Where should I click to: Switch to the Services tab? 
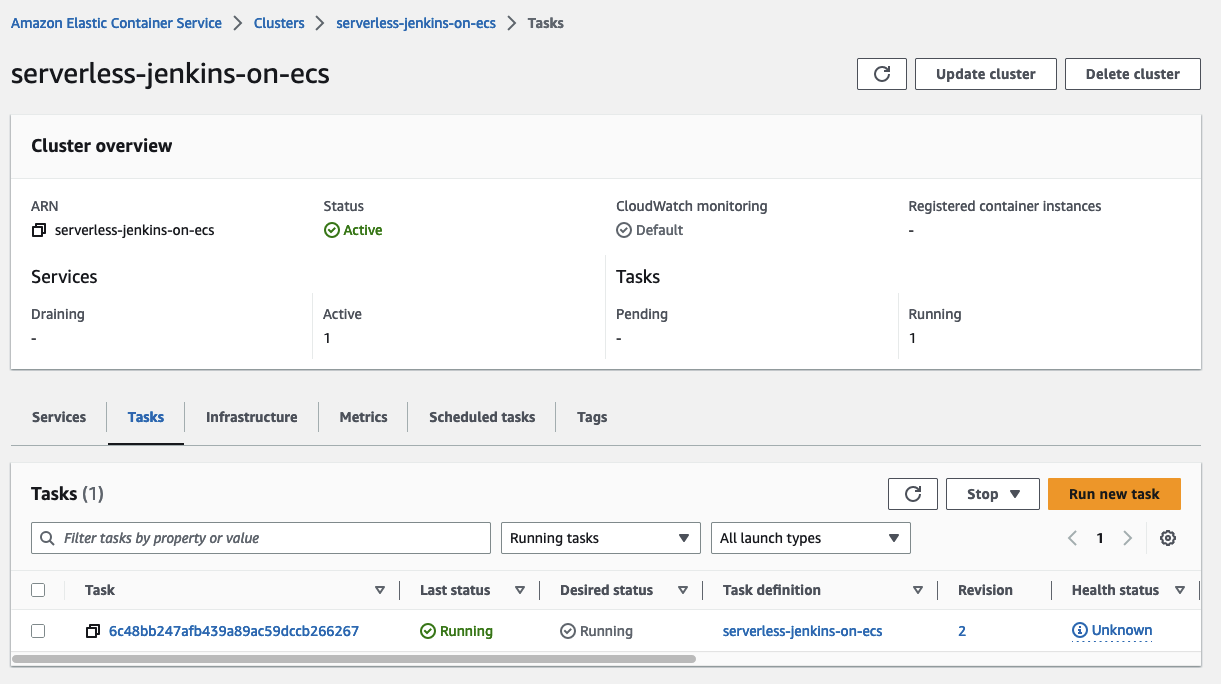[59, 417]
